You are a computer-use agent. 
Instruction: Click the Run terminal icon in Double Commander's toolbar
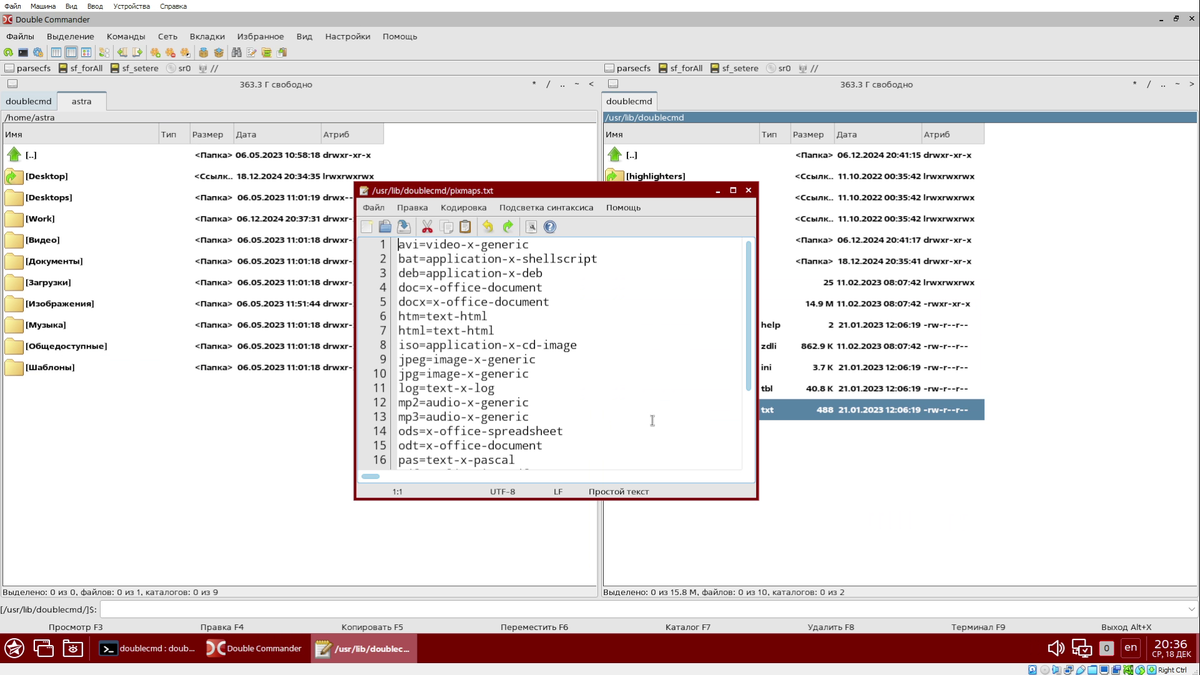pyautogui.click(x=23, y=52)
